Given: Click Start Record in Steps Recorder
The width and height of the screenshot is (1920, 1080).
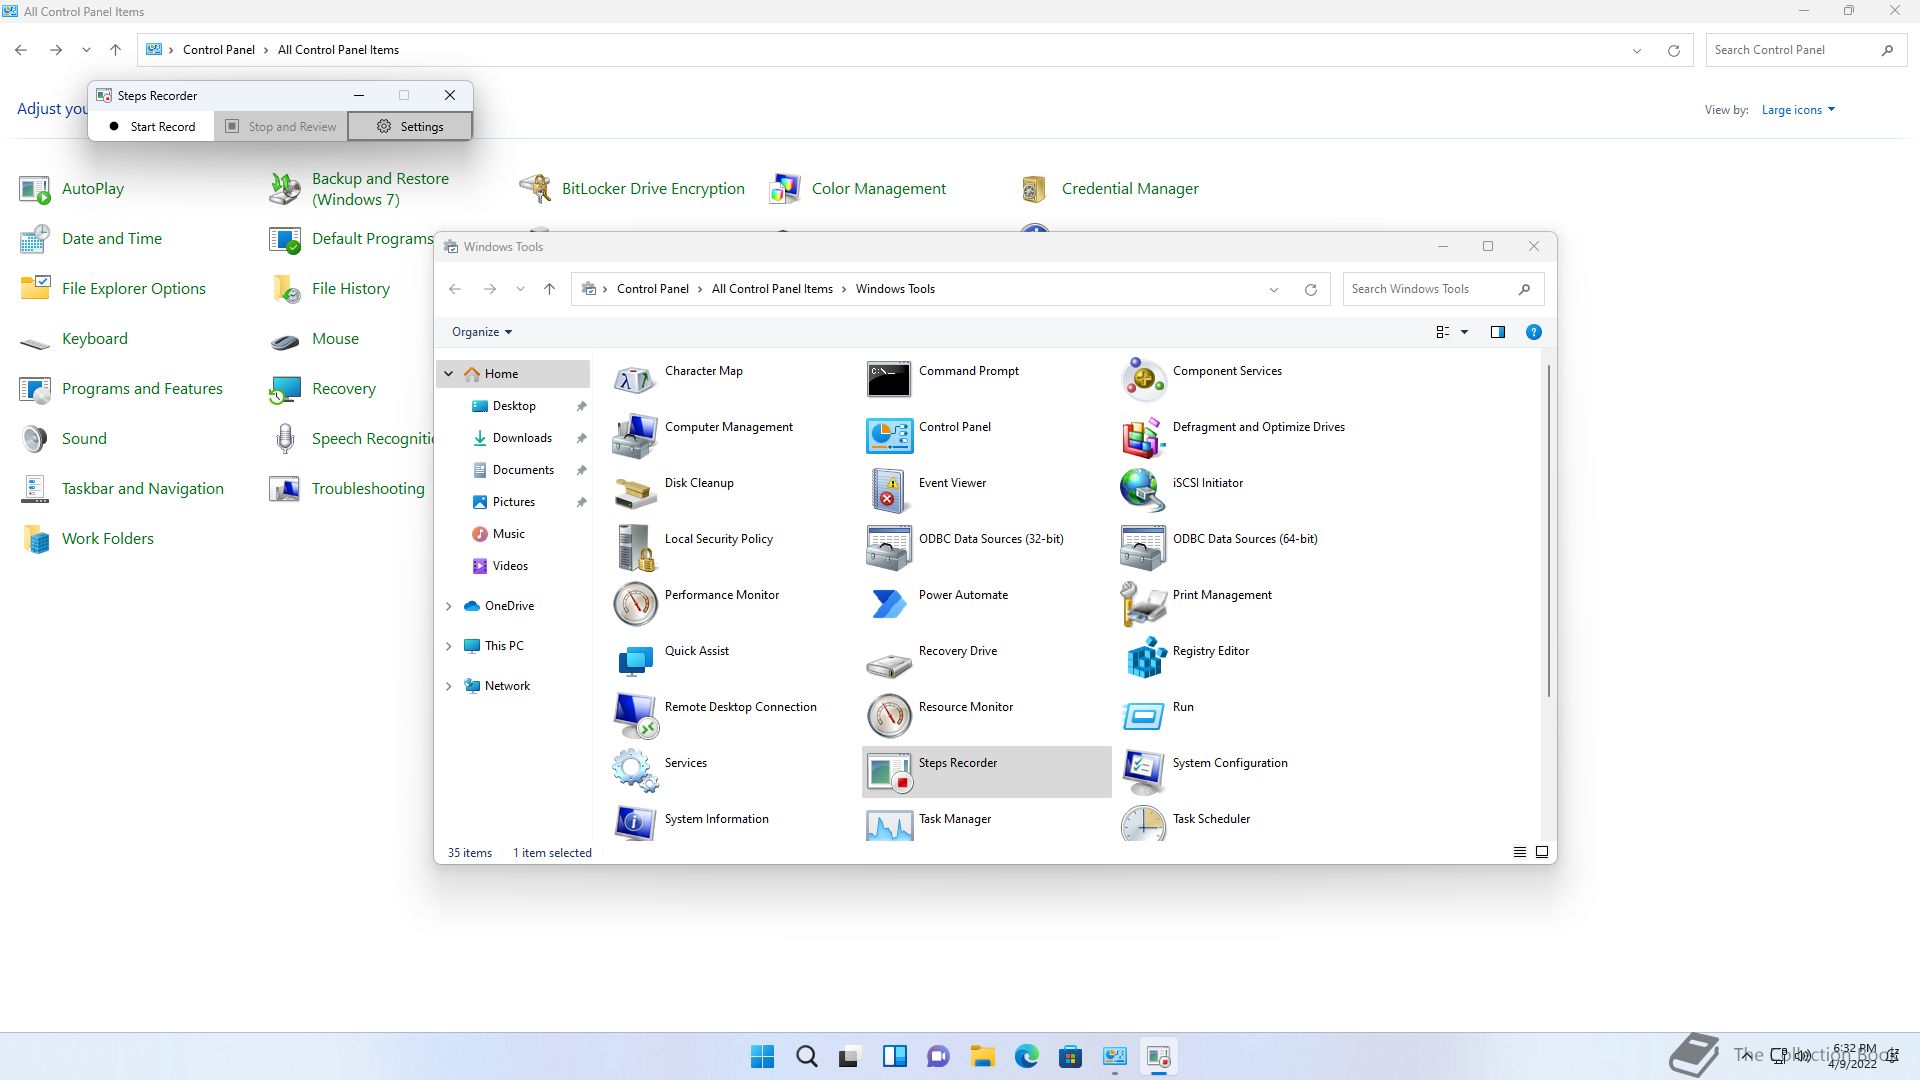Looking at the screenshot, I should click(x=152, y=127).
